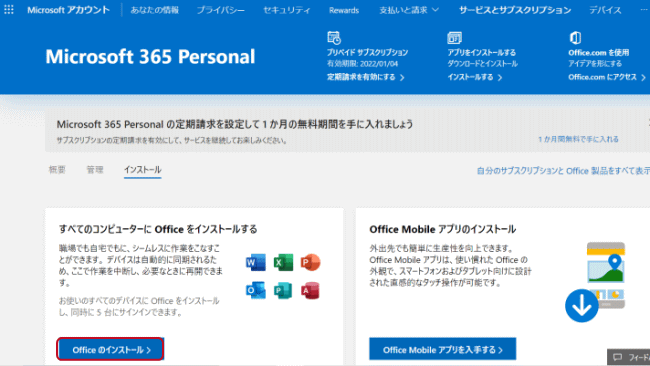Click the Office.com を使用 label

(599, 53)
